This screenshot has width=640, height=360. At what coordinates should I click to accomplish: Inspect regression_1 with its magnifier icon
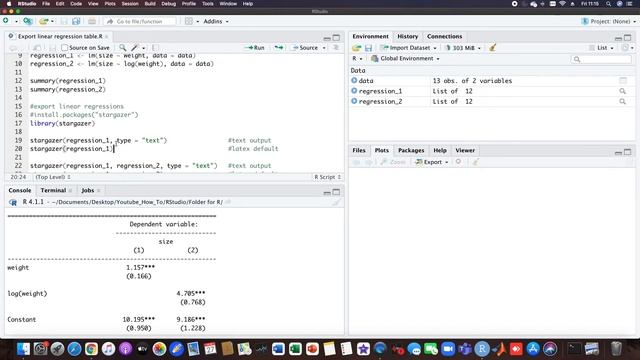tap(622, 91)
